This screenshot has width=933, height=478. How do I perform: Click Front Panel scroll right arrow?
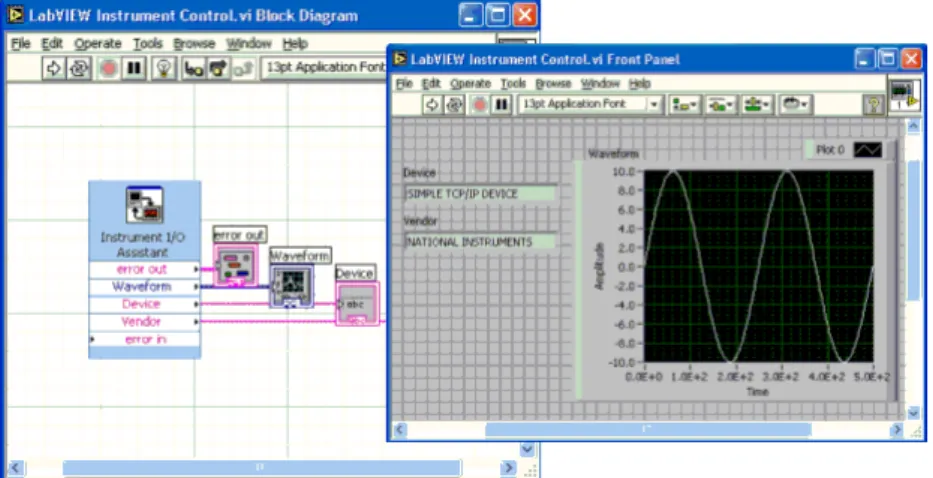pos(896,429)
